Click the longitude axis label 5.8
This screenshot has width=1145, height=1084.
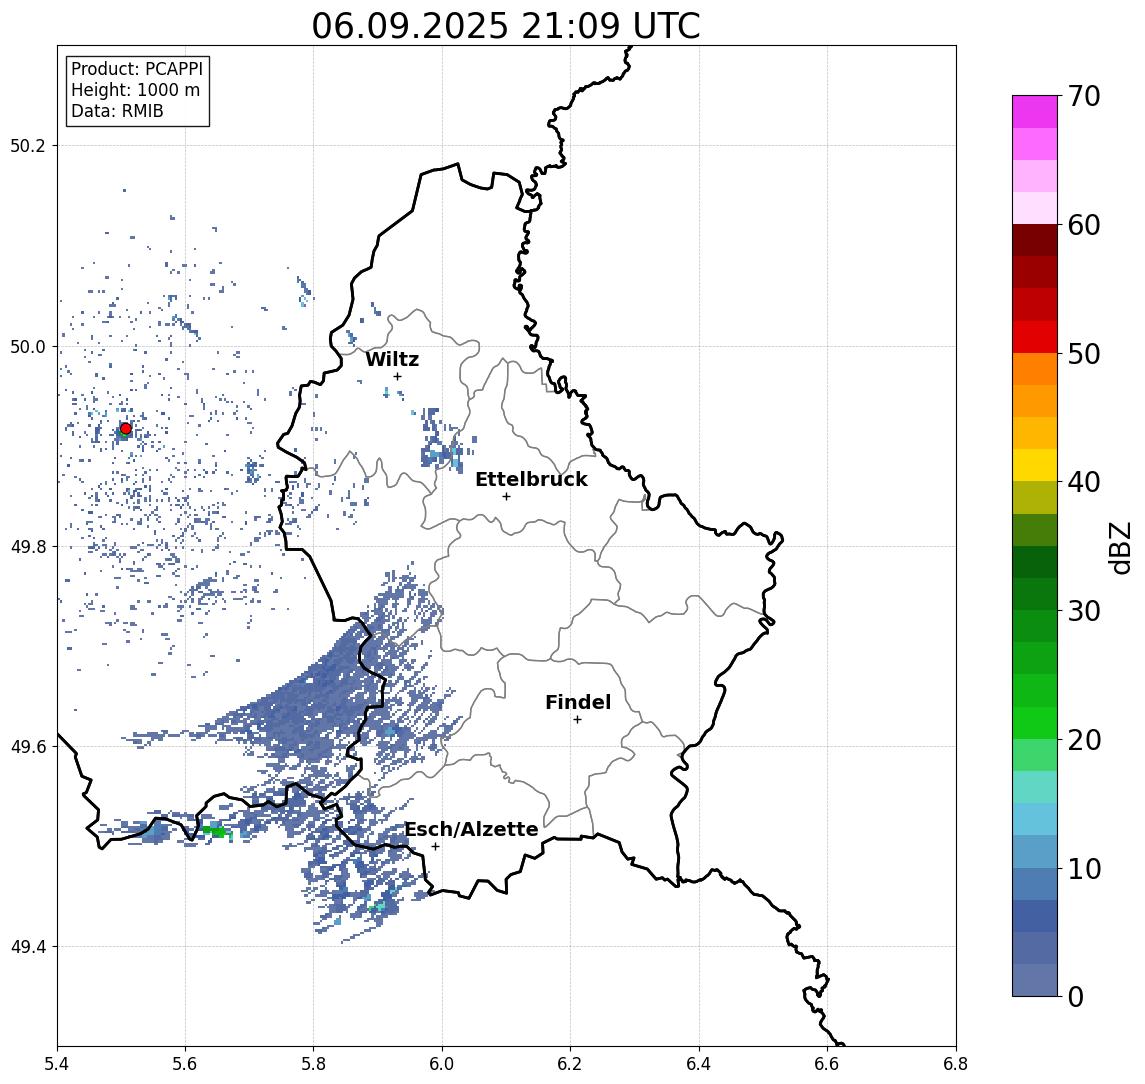tap(313, 1064)
